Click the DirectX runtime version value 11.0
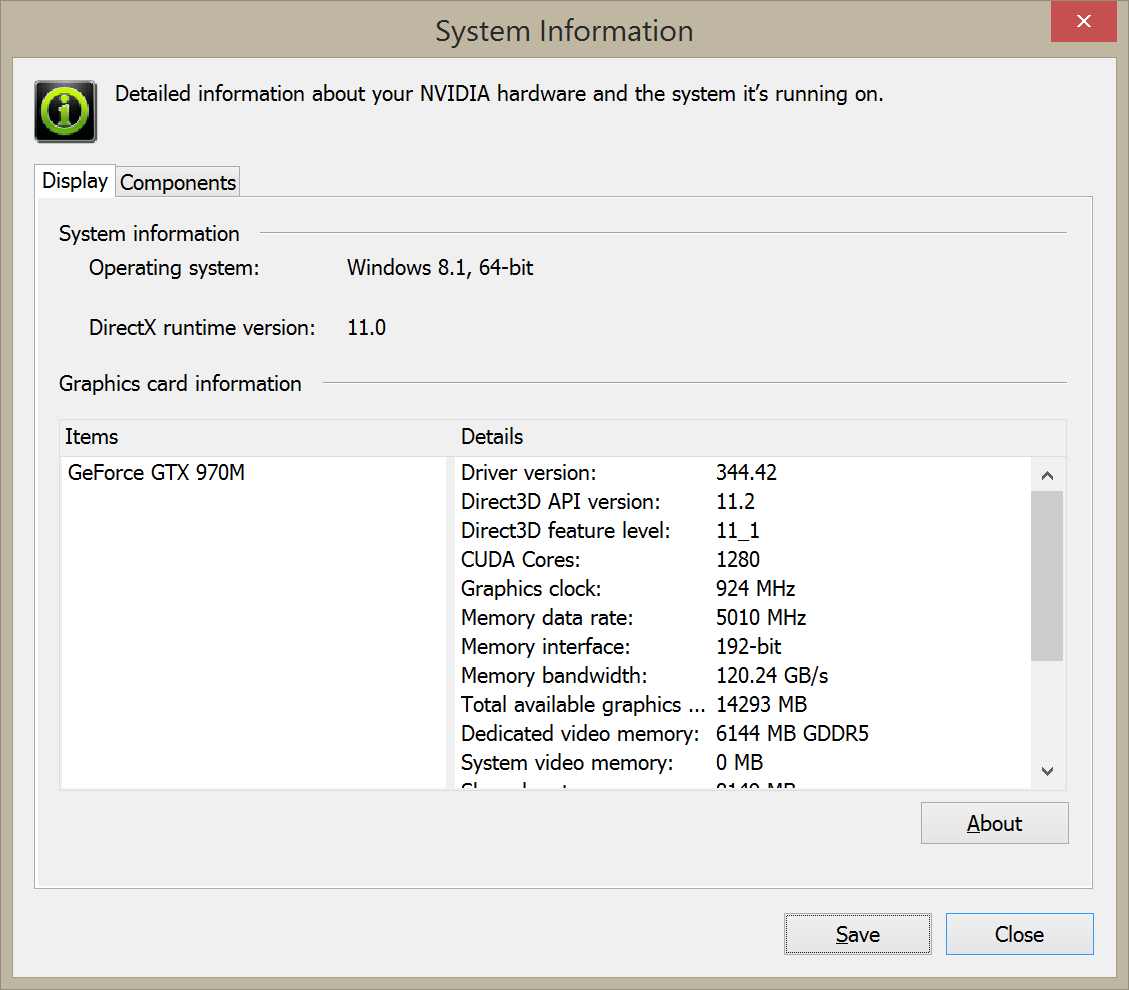This screenshot has width=1129, height=990. pos(366,328)
